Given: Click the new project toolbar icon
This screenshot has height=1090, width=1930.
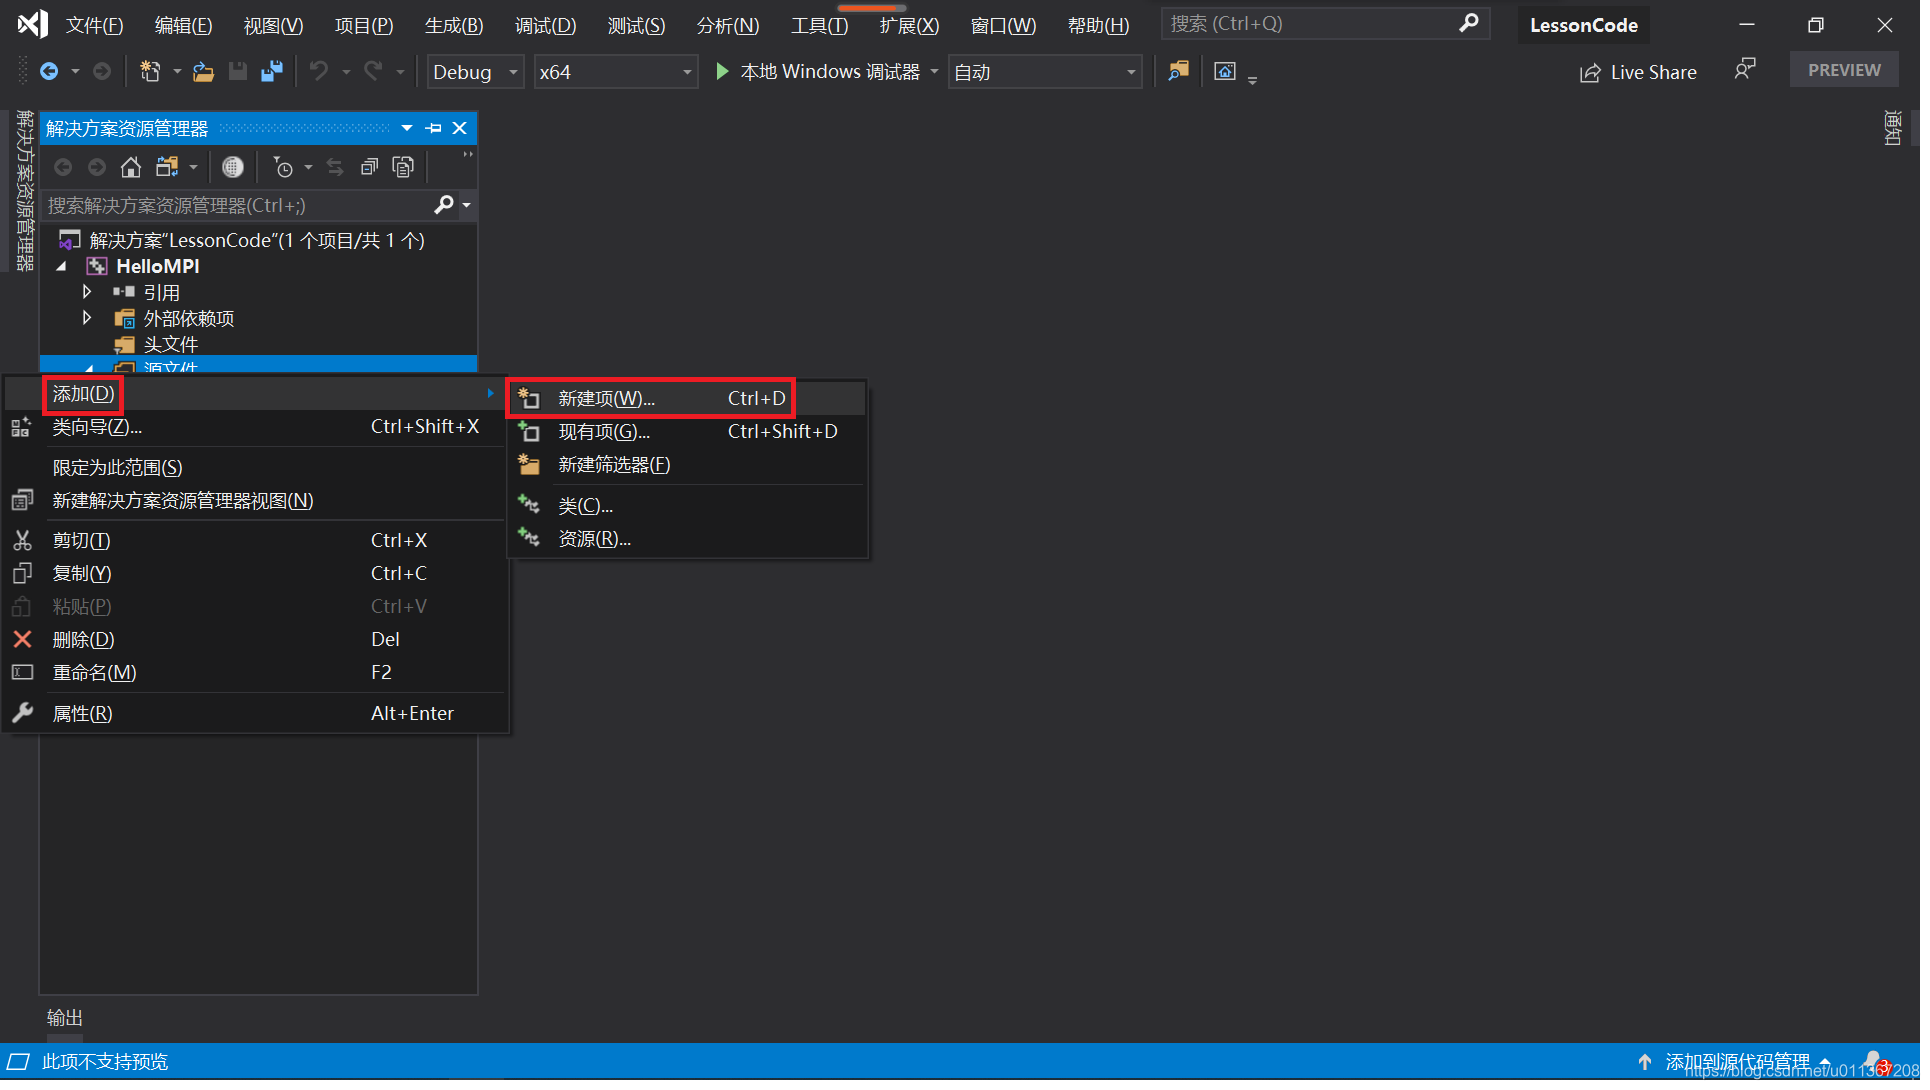Looking at the screenshot, I should 150,71.
